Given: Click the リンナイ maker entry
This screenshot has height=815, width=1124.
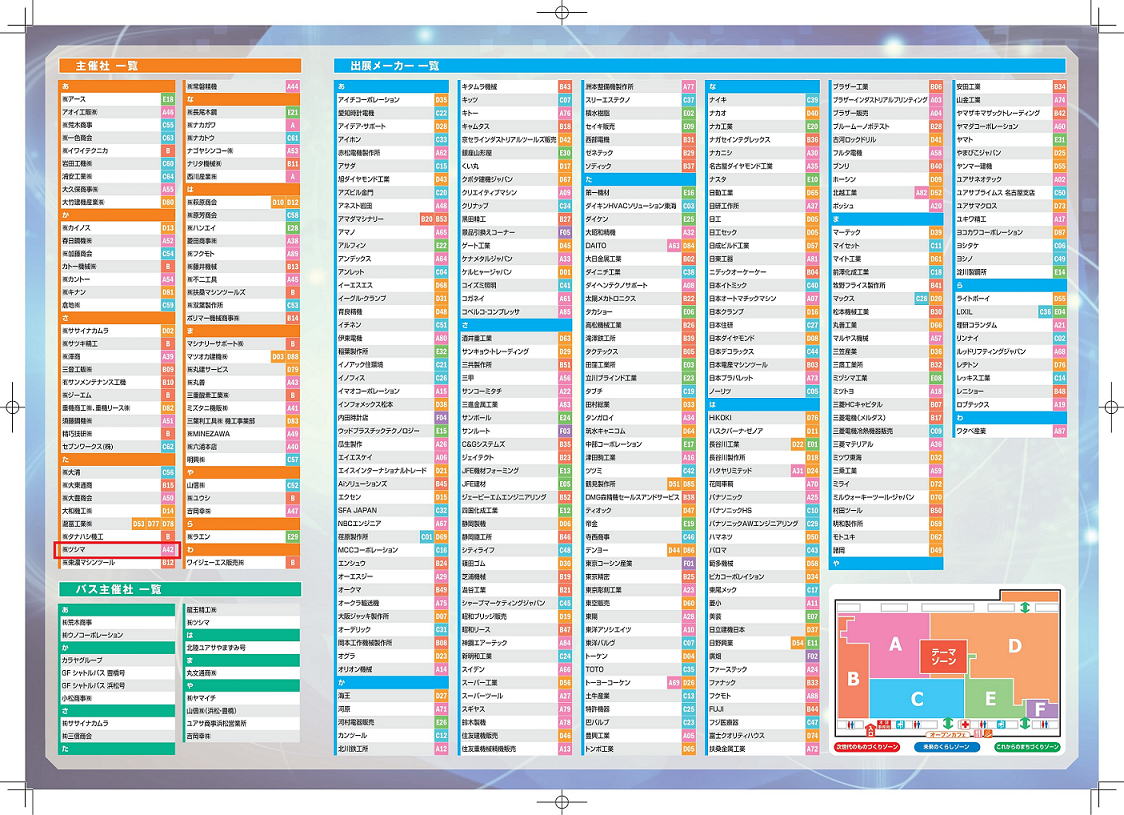Looking at the screenshot, I should [x=1010, y=338].
